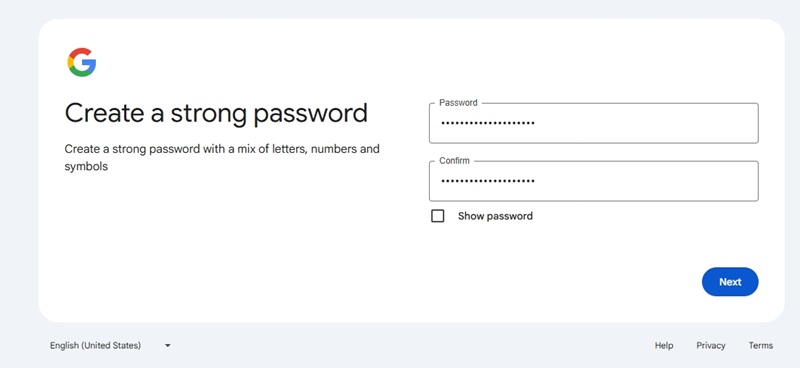The width and height of the screenshot is (800, 368).
Task: Place cursor in masked Password dots
Action: point(488,123)
